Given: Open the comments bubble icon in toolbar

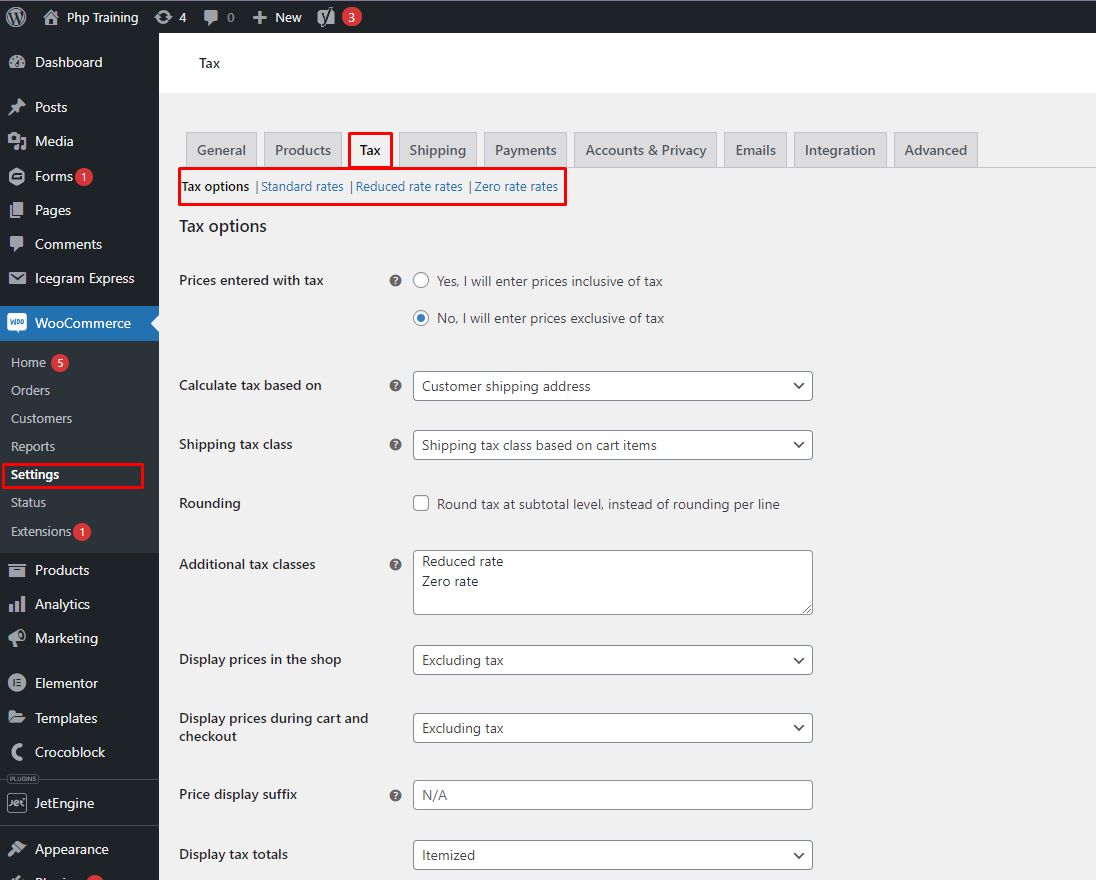Looking at the screenshot, I should 211,17.
